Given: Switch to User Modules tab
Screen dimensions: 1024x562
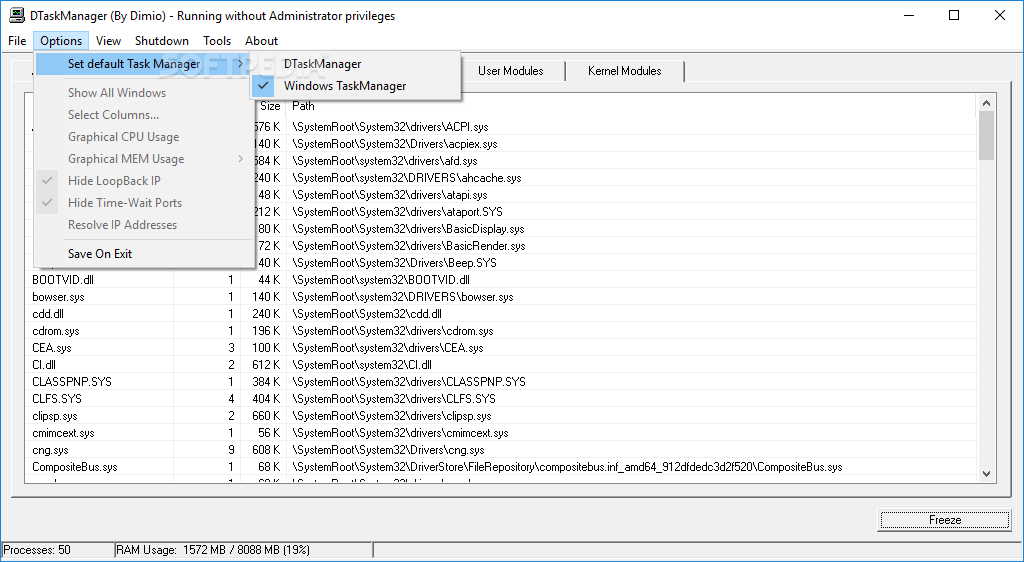Looking at the screenshot, I should point(511,71).
